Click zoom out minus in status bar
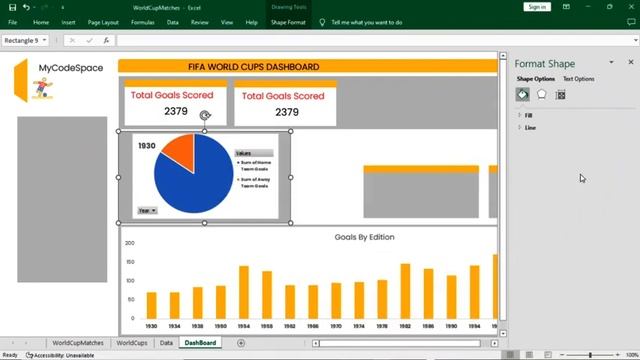 click(x=562, y=355)
